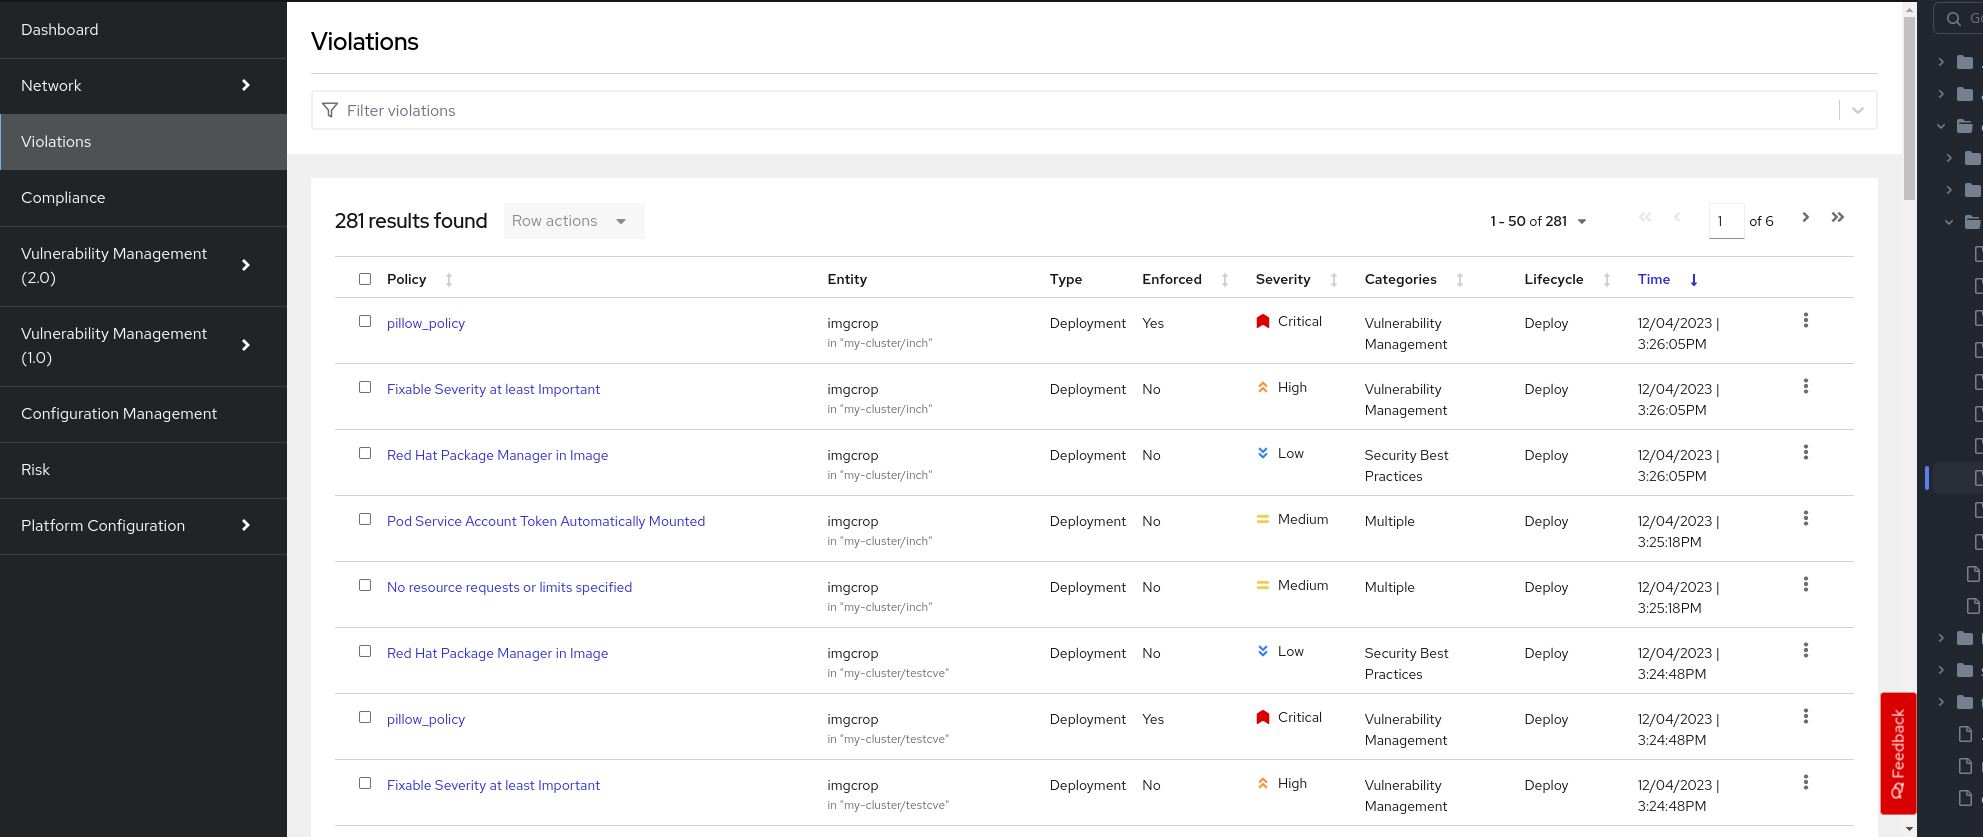This screenshot has height=837, width=1983.
Task: Click the search icon at top right
Action: 1954,19
